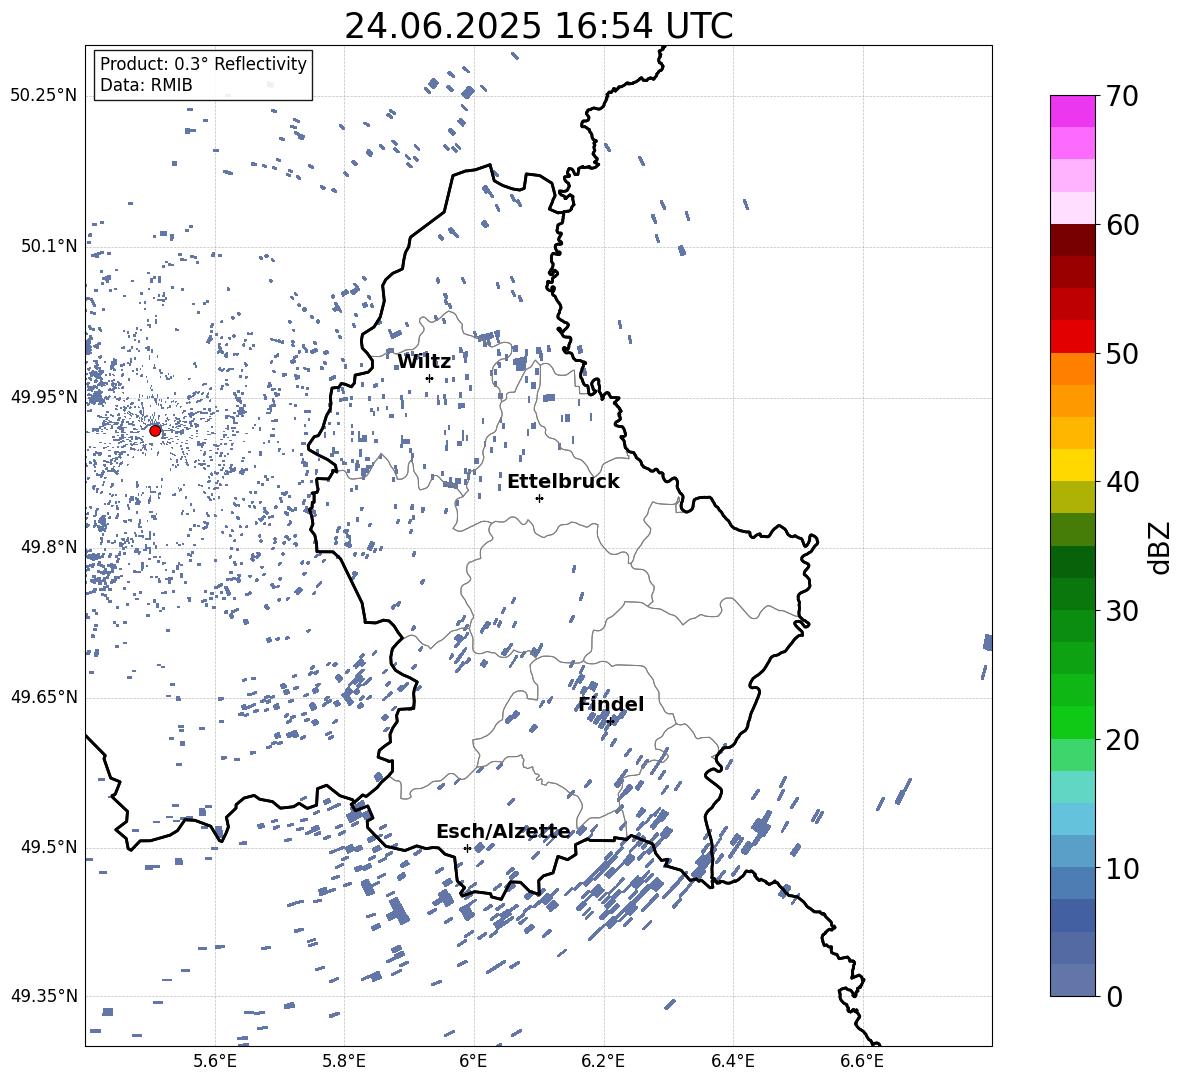Click the 49.65°N latitude label
The height and width of the screenshot is (1081, 1184).
point(44,696)
